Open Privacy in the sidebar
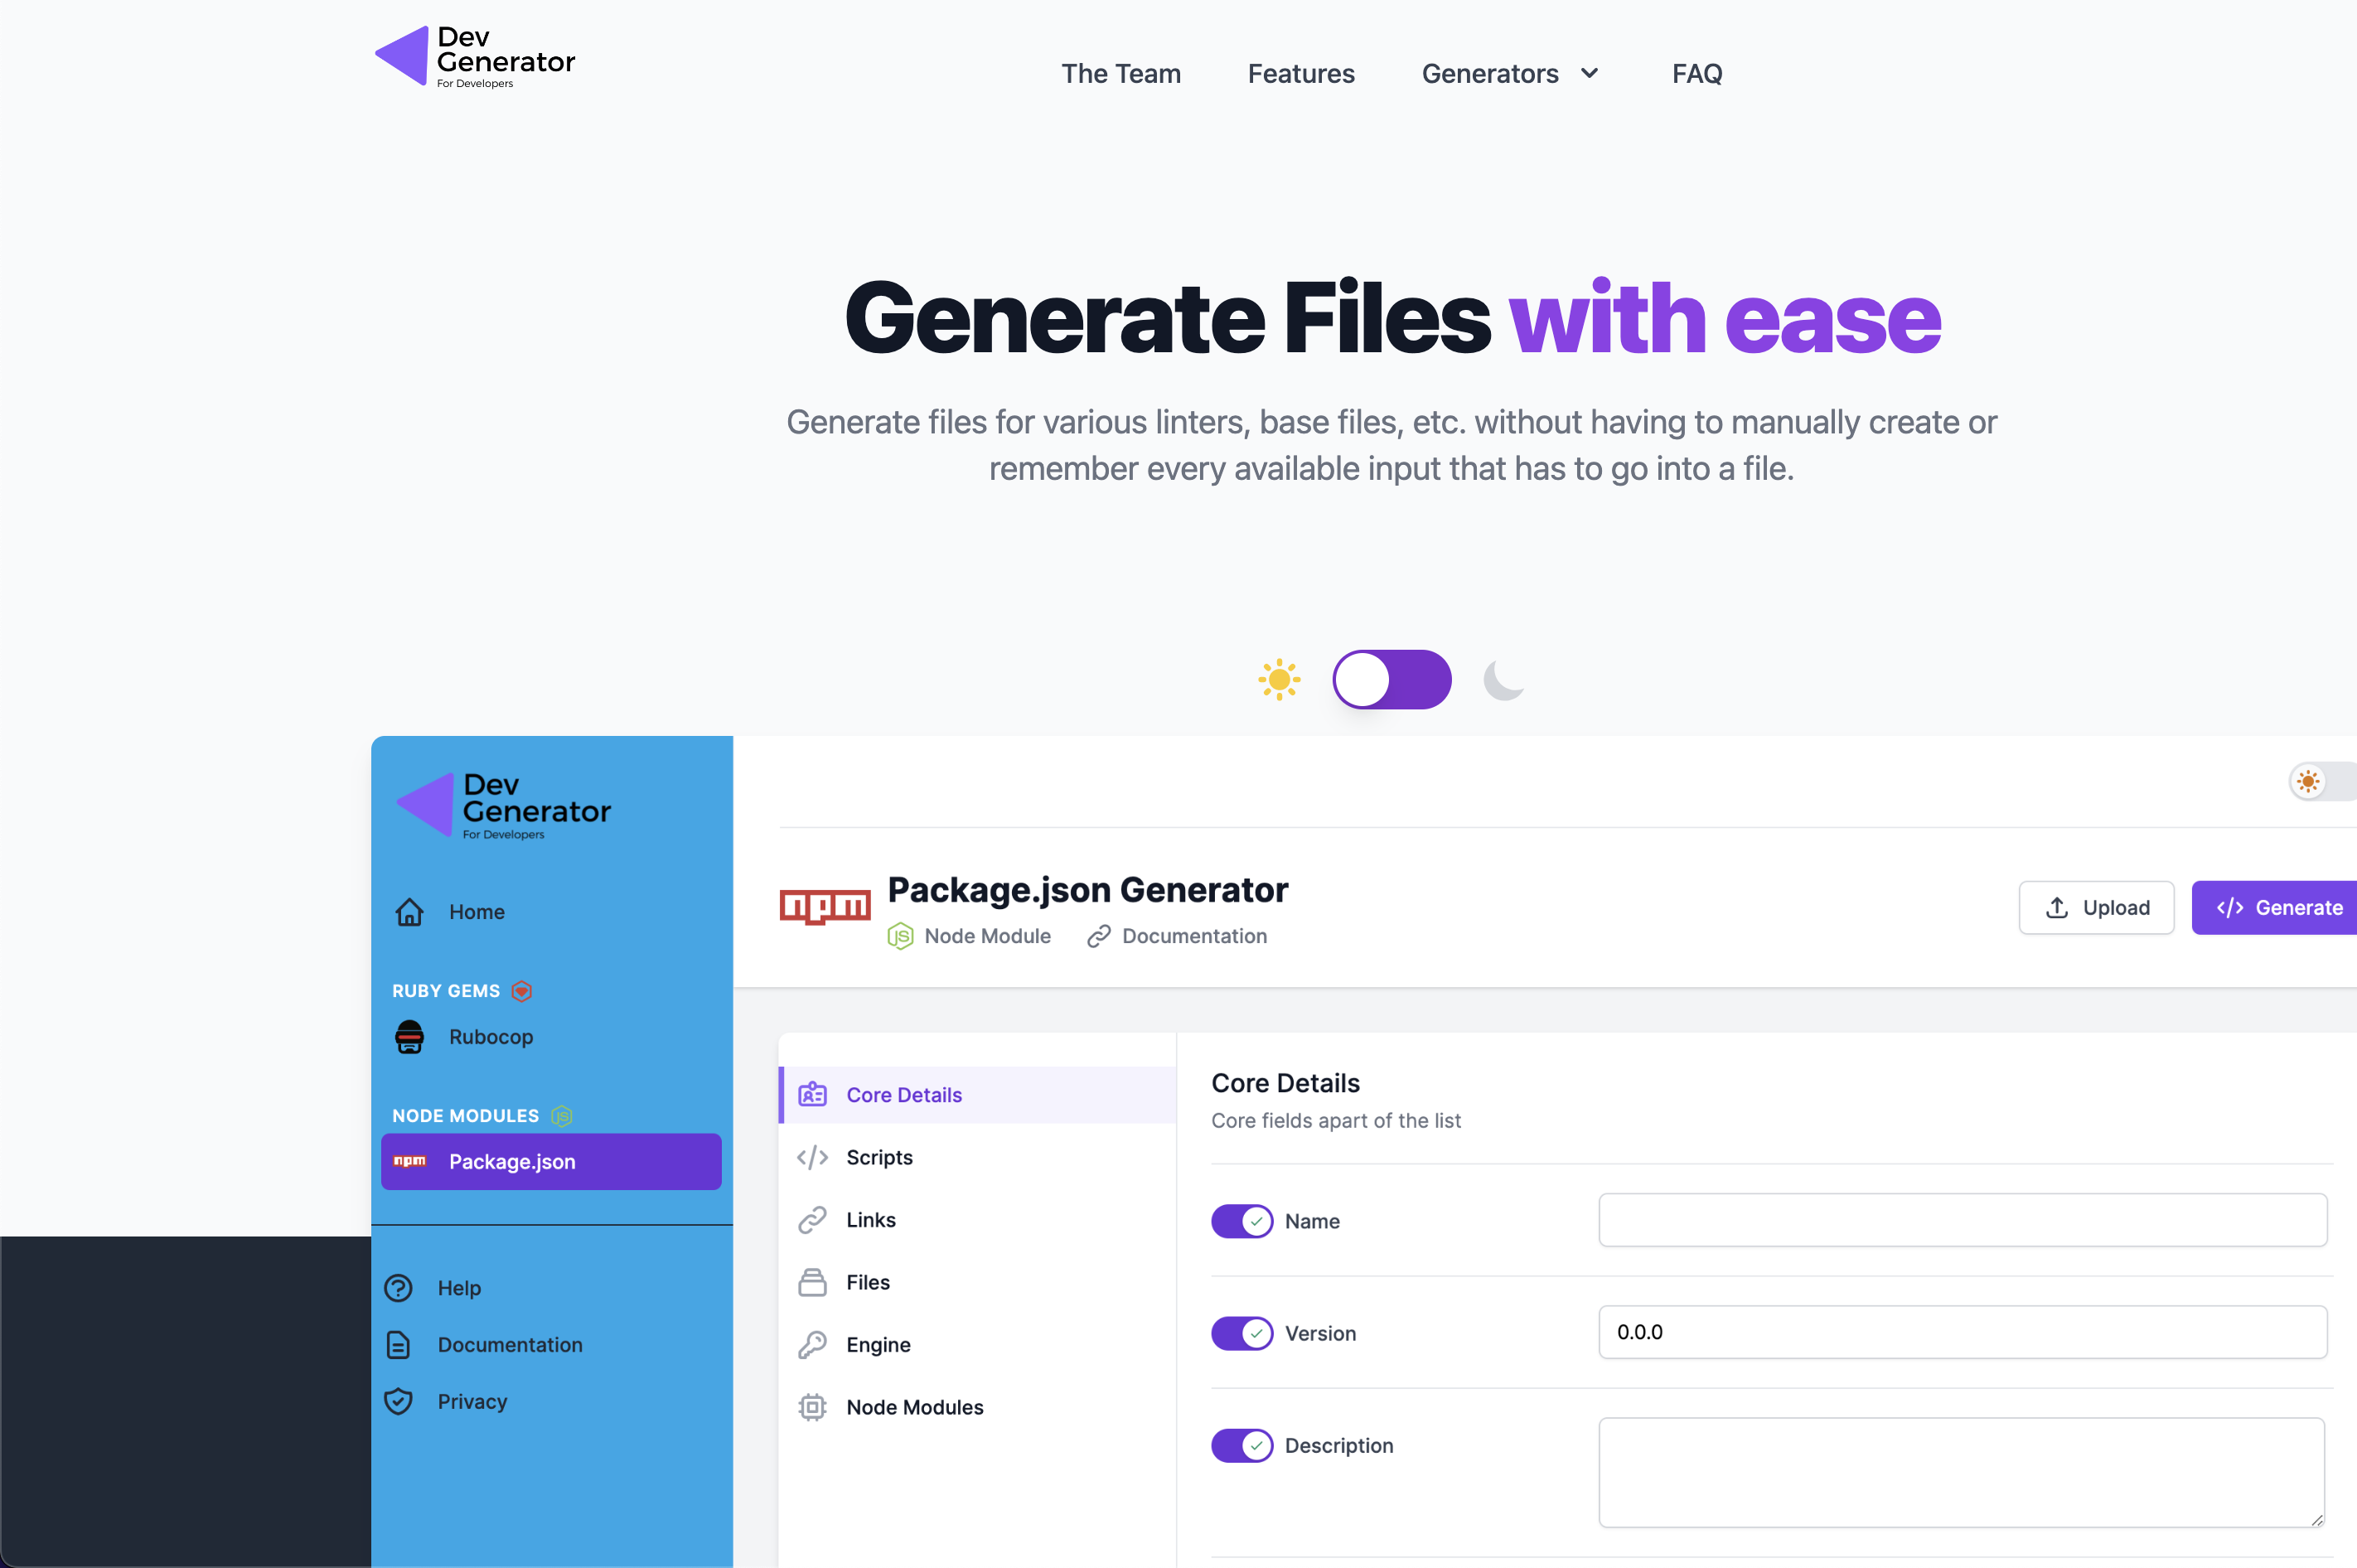2357x1568 pixels. coord(472,1401)
